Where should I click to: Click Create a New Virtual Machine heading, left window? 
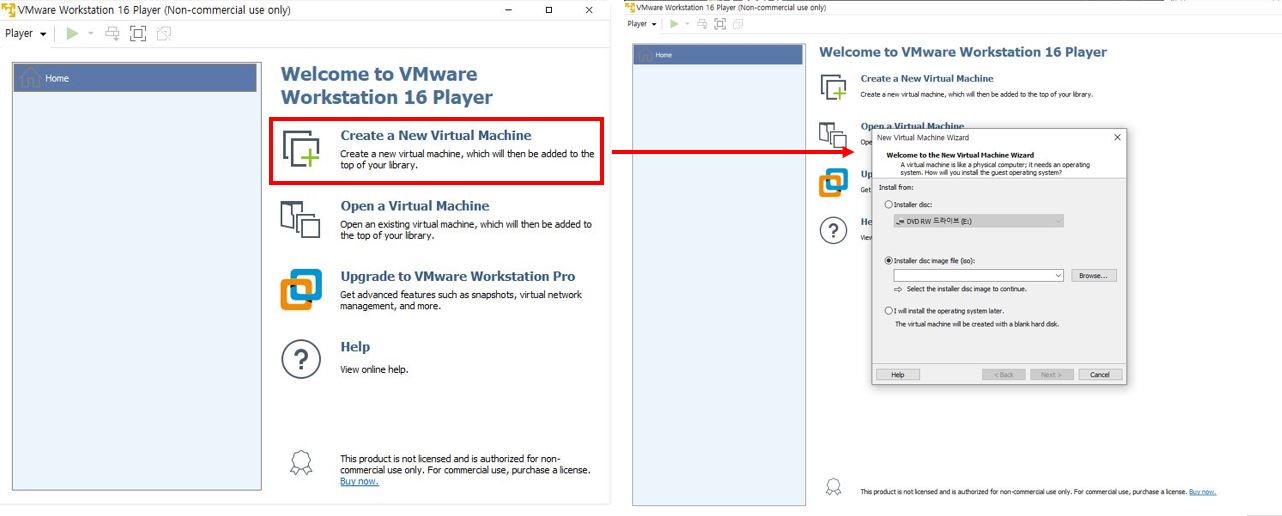tap(436, 135)
